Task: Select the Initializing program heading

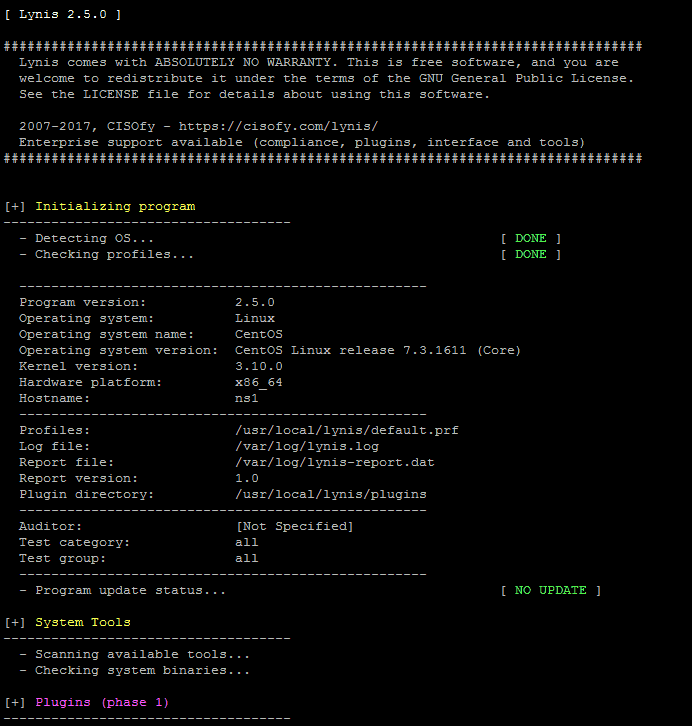Action: pyautogui.click(x=115, y=207)
